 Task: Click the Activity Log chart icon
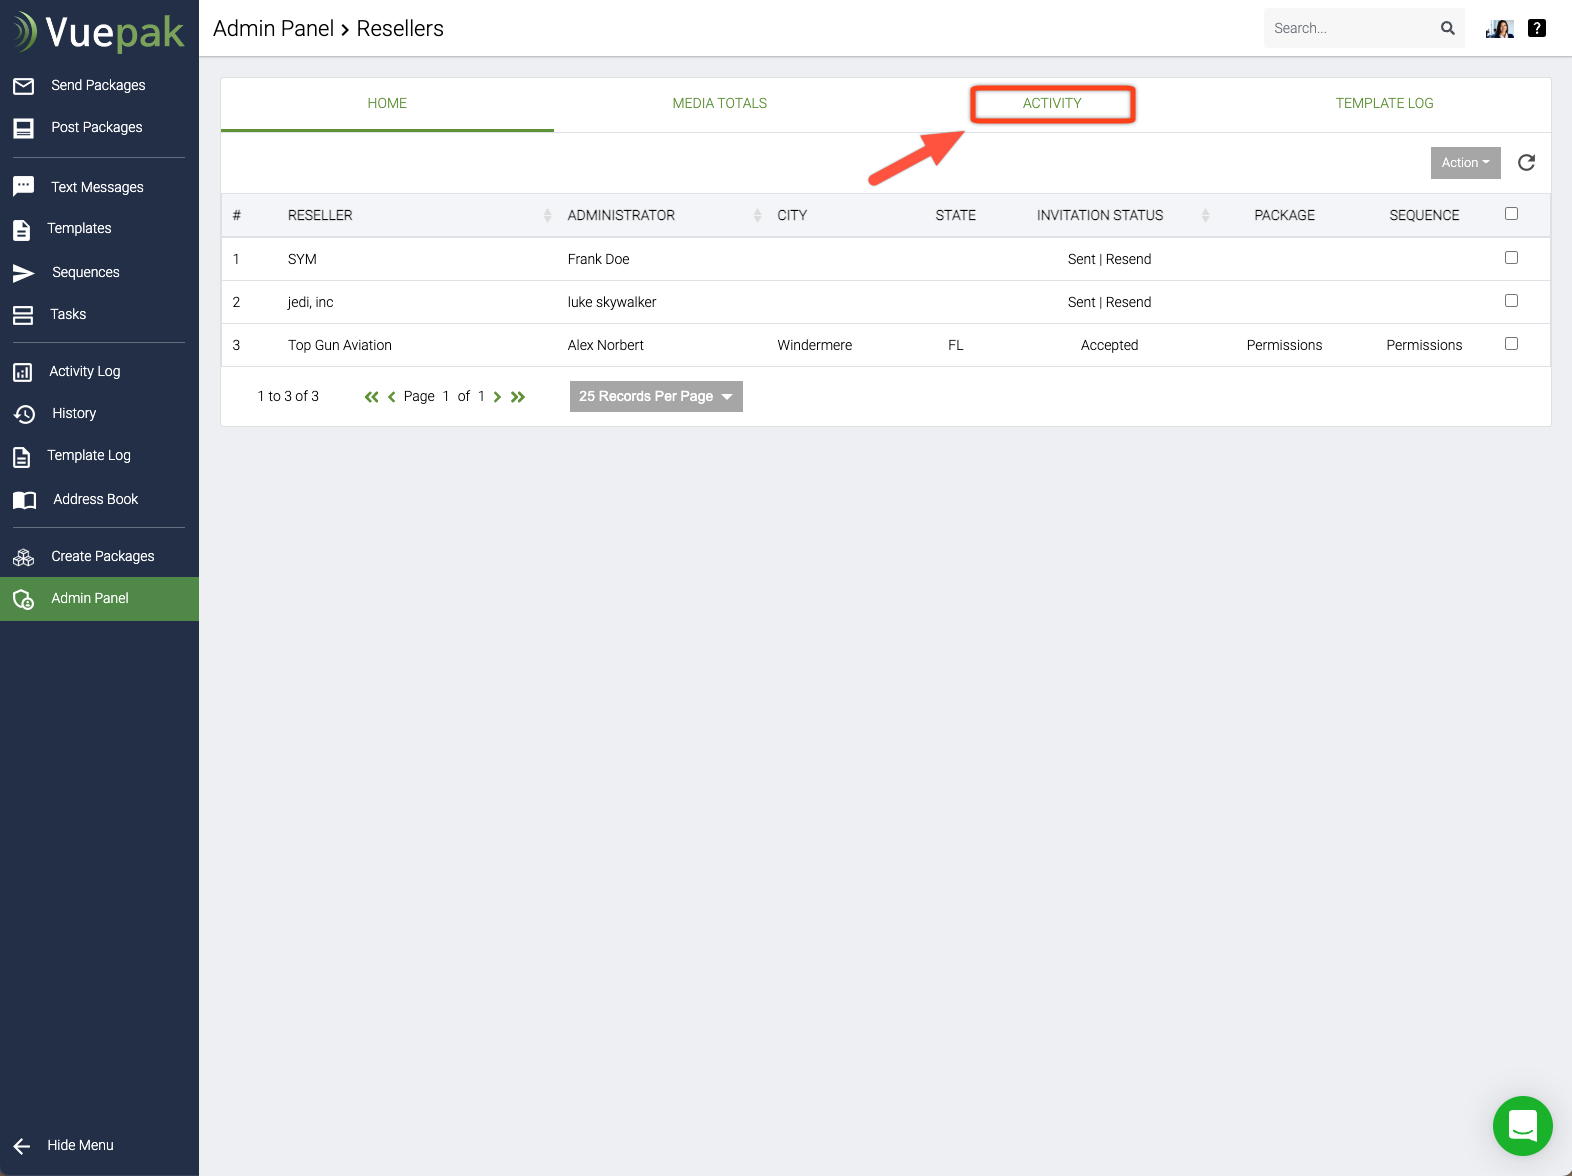22,372
